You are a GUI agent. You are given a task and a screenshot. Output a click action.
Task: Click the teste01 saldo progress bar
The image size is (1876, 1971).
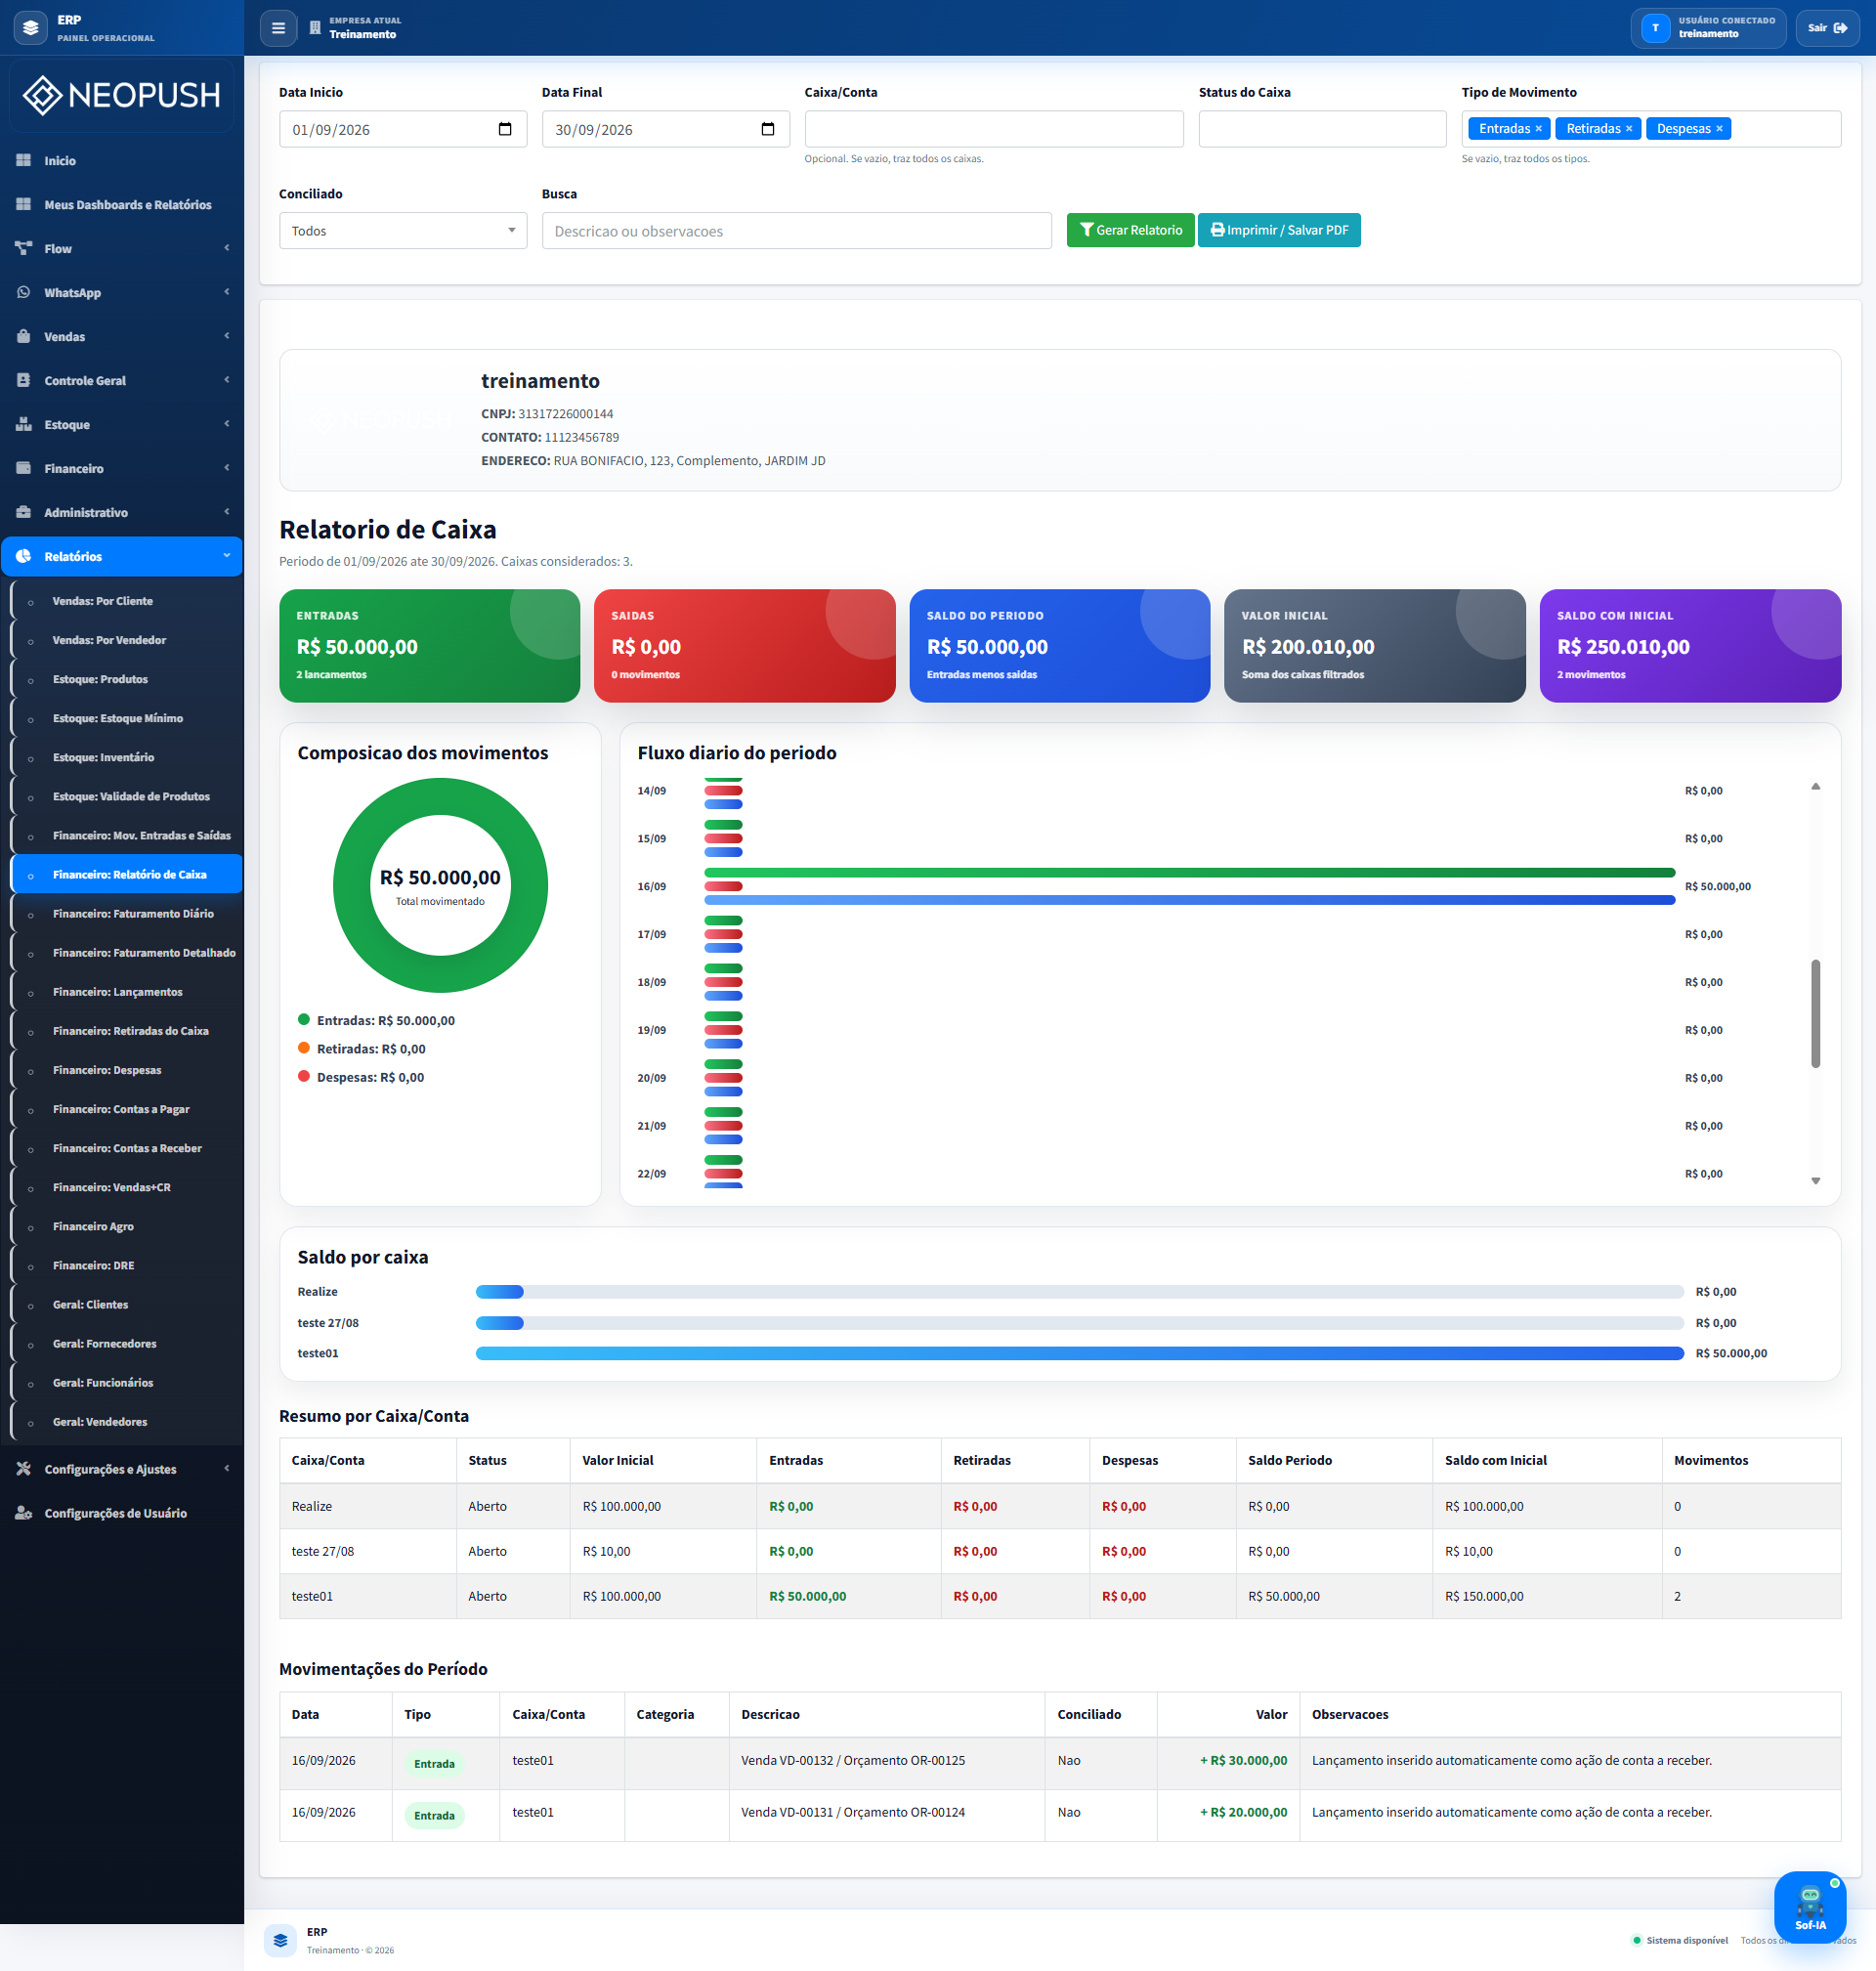[x=1079, y=1353]
